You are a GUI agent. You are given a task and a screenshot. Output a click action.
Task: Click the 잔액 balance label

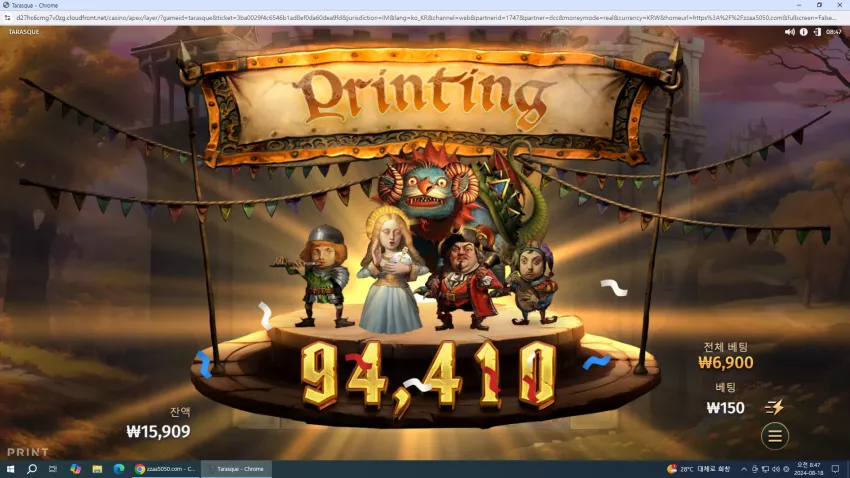point(181,412)
